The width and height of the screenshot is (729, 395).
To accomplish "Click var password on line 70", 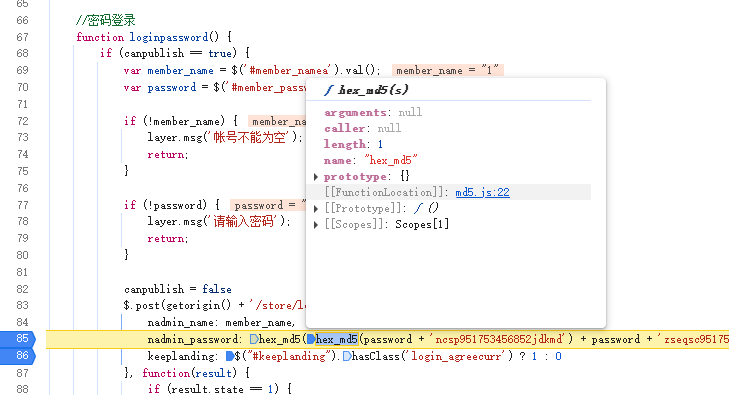I will (160, 87).
